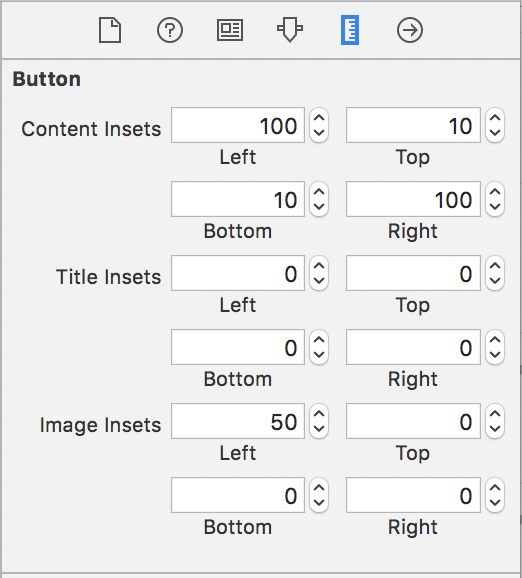522x578 pixels.
Task: Open the Connections inspector arrow icon
Action: [410, 30]
